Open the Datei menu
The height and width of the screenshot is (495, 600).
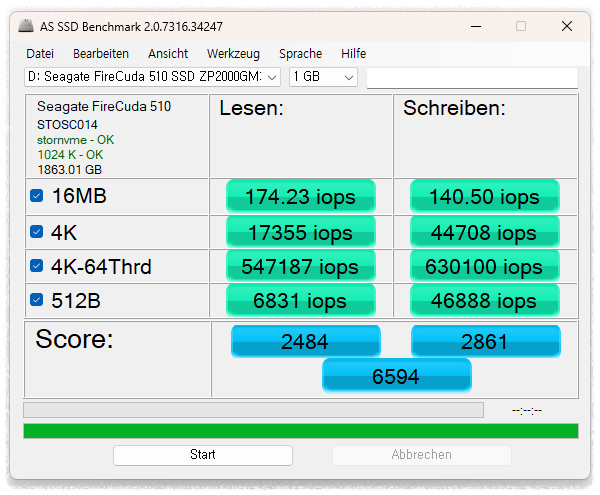40,54
